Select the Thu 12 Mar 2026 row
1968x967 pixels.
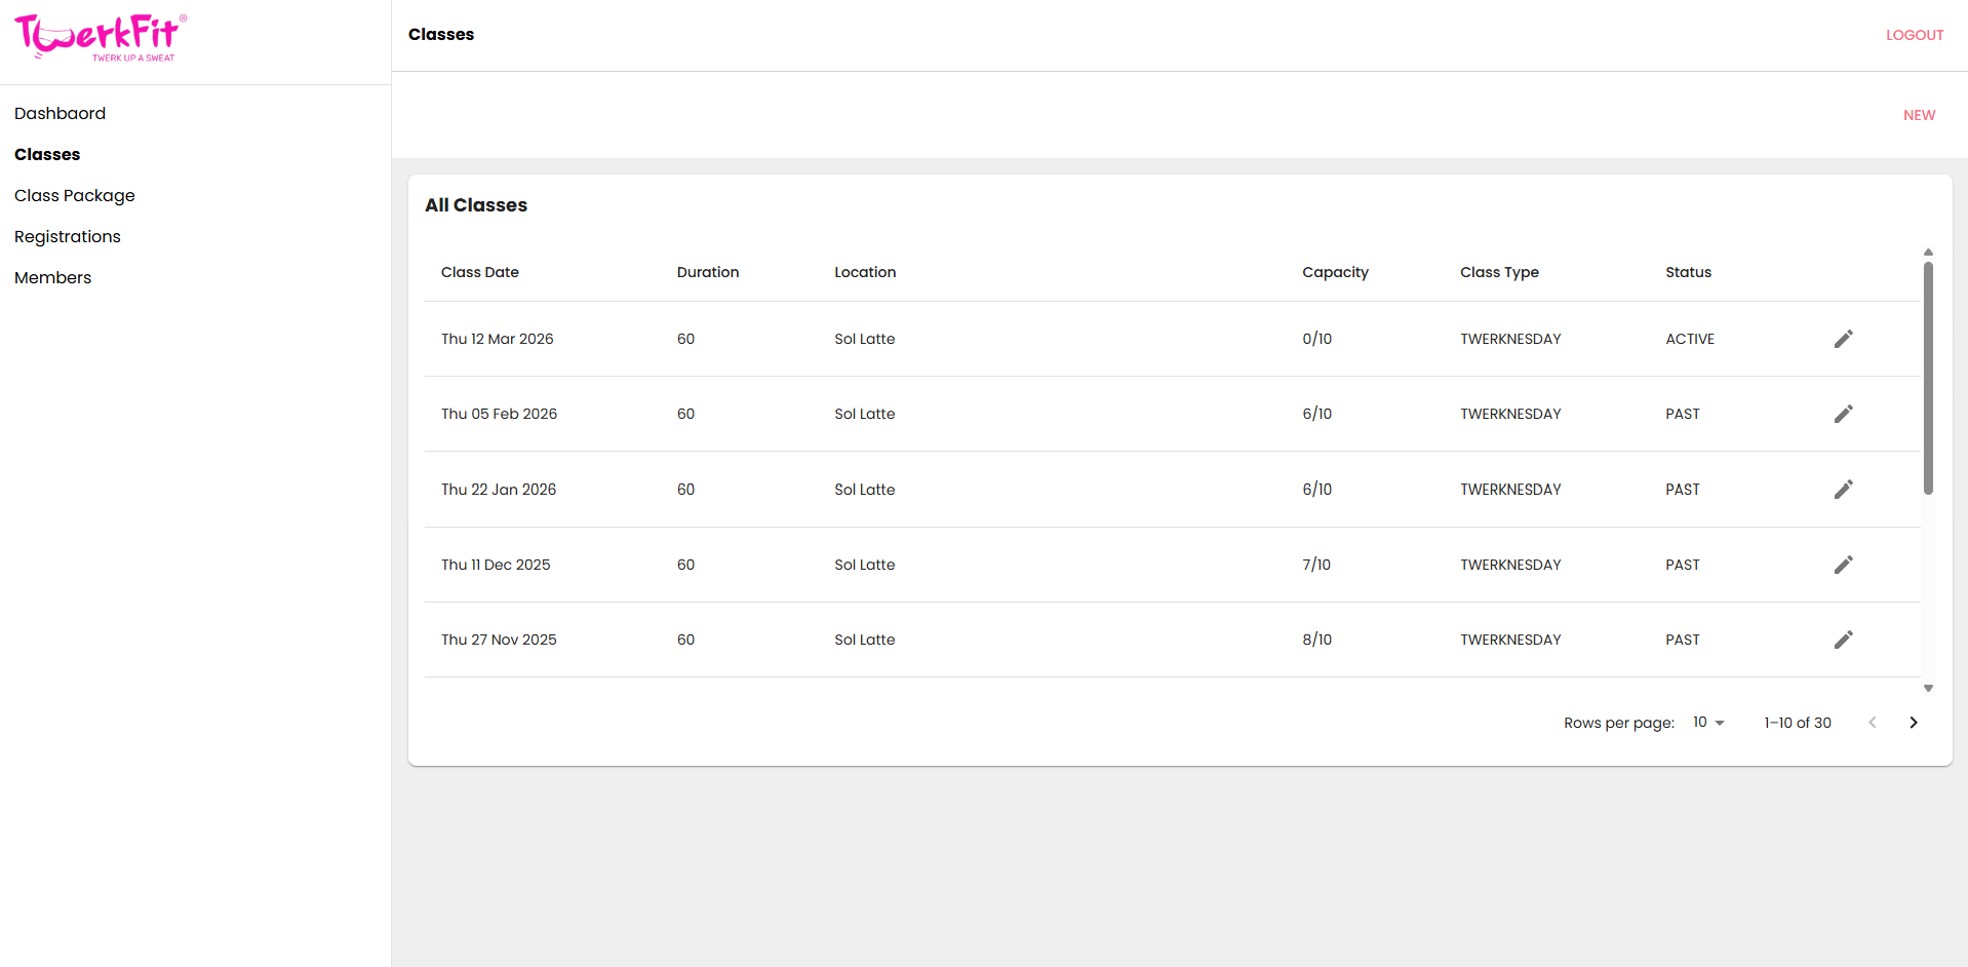(x=900, y=338)
